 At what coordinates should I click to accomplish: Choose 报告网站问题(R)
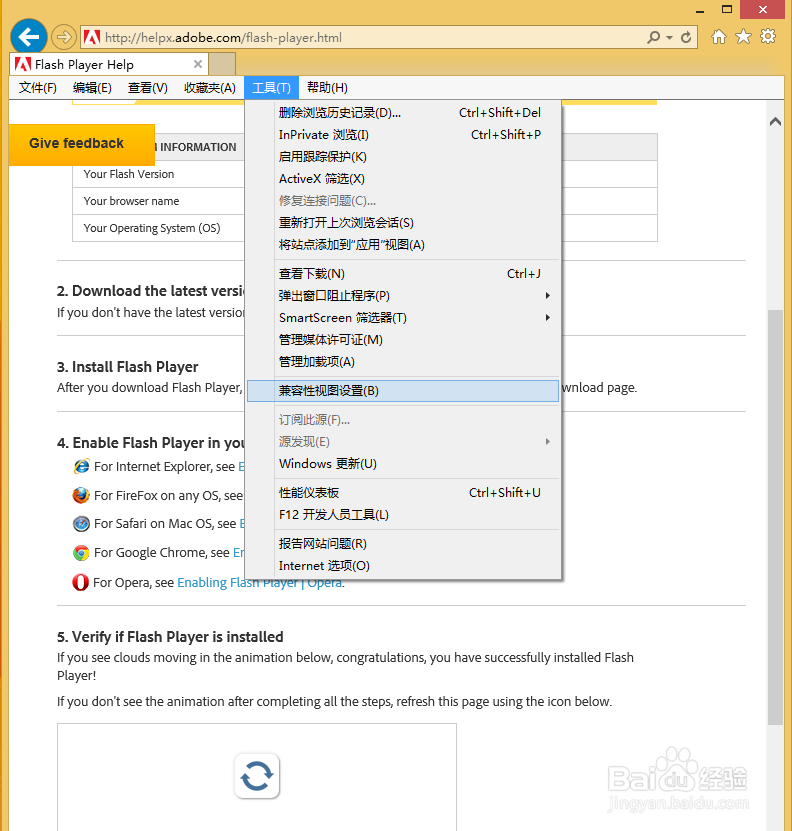click(x=404, y=544)
